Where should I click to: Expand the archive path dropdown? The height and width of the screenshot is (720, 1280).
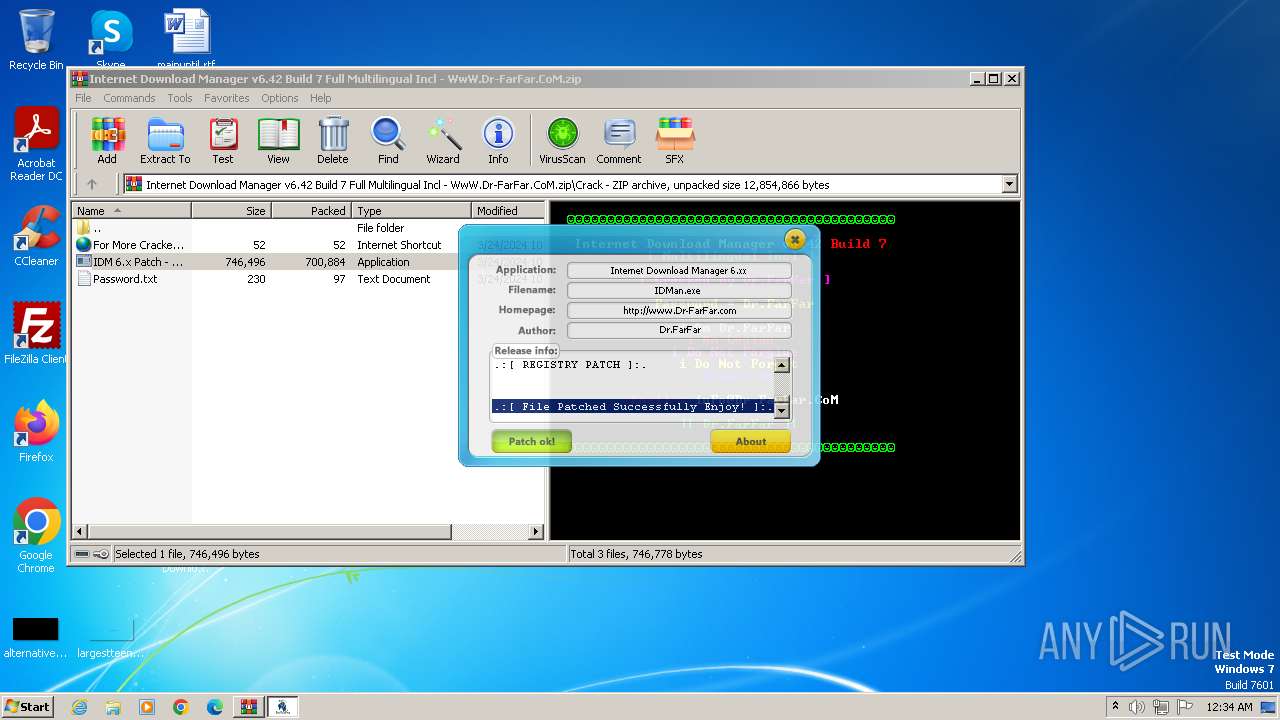tap(1009, 184)
